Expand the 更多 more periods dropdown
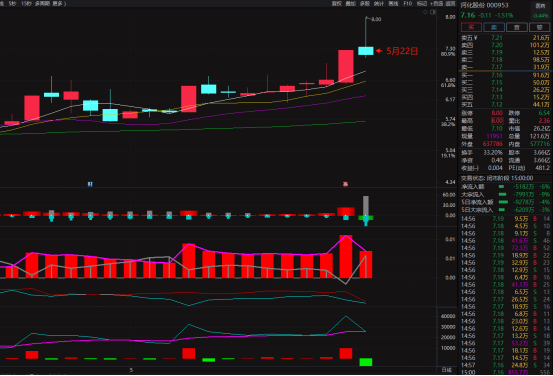 [59, 4]
